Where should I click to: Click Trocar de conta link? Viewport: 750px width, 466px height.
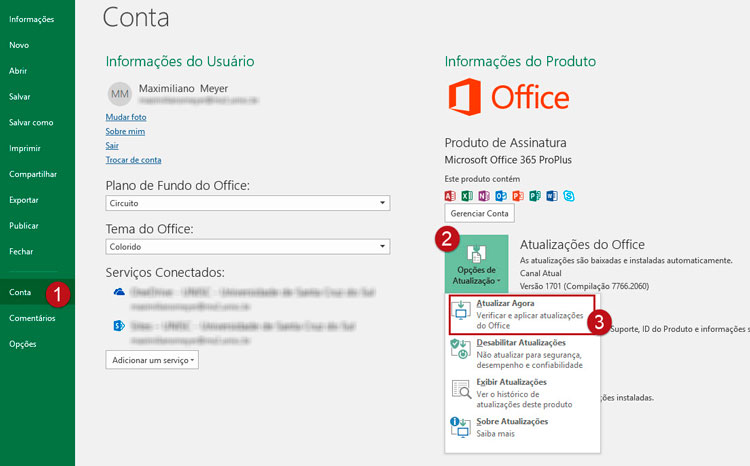click(x=133, y=160)
